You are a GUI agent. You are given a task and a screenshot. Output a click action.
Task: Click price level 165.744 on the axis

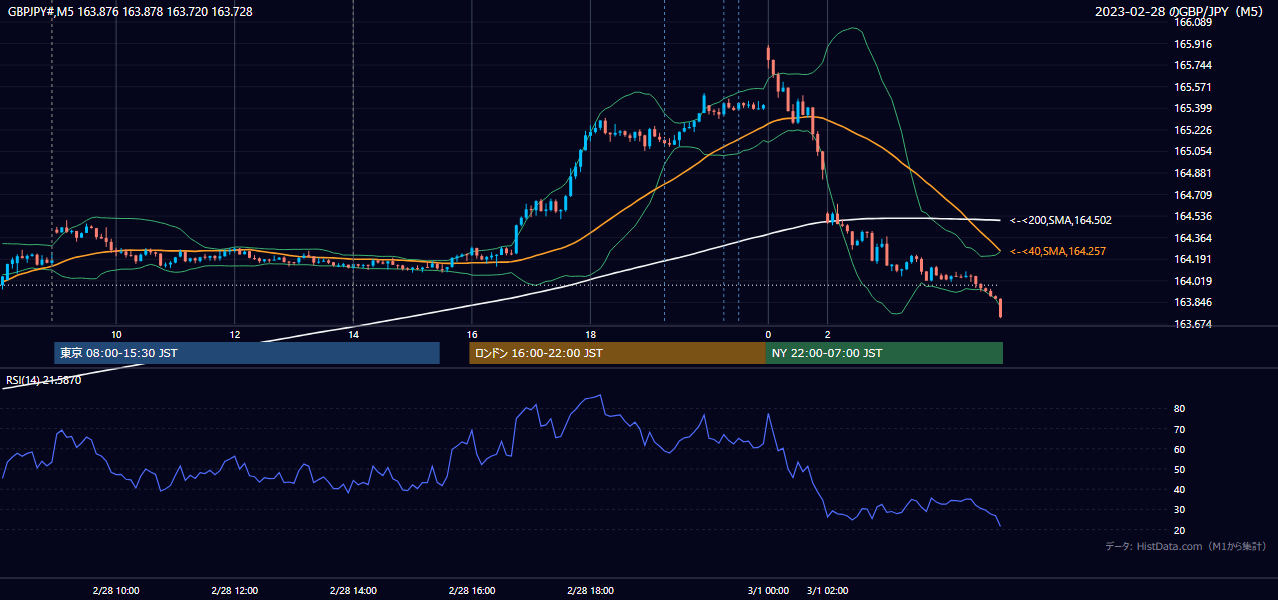coord(1193,65)
